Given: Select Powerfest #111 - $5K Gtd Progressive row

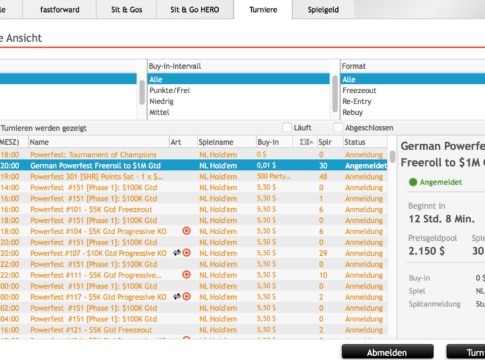Looking at the screenshot, I should 193,275.
